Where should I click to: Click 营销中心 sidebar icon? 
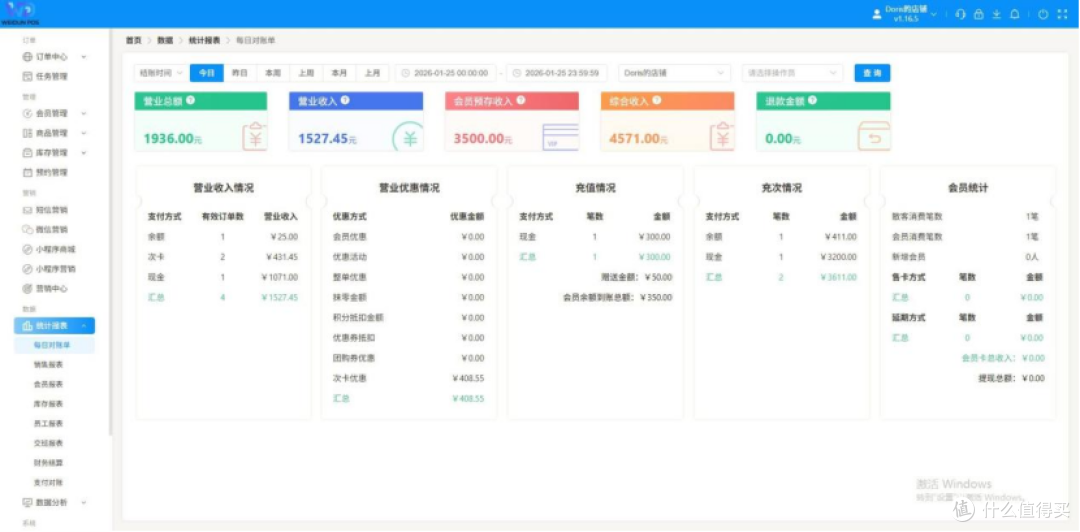(x=28, y=289)
